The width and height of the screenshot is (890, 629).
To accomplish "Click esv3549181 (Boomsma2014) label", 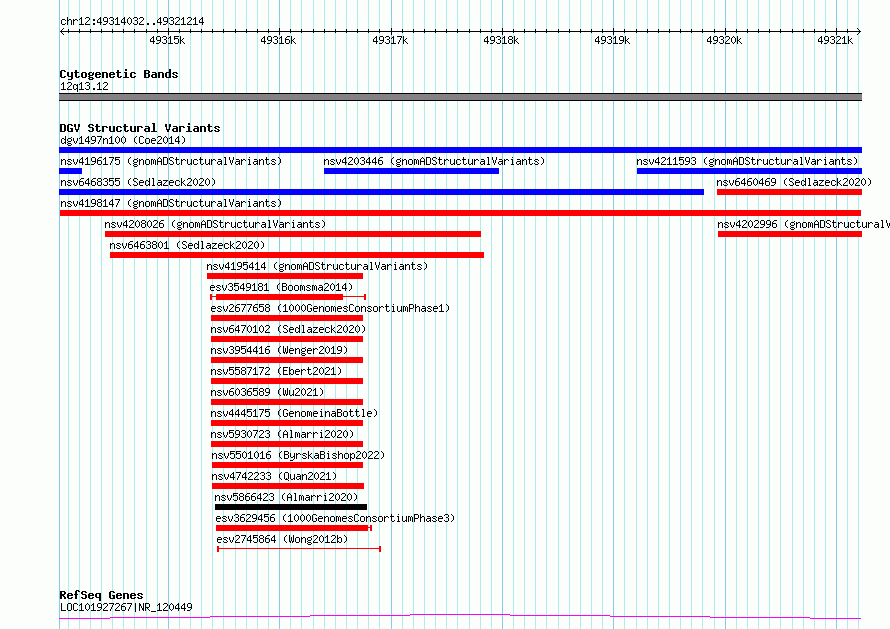I will [x=281, y=287].
